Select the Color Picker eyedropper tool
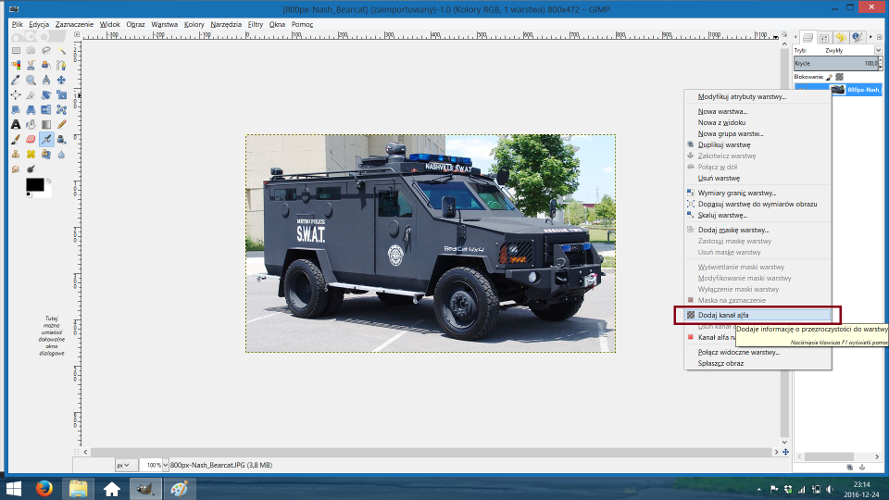The image size is (889, 500). (x=16, y=80)
